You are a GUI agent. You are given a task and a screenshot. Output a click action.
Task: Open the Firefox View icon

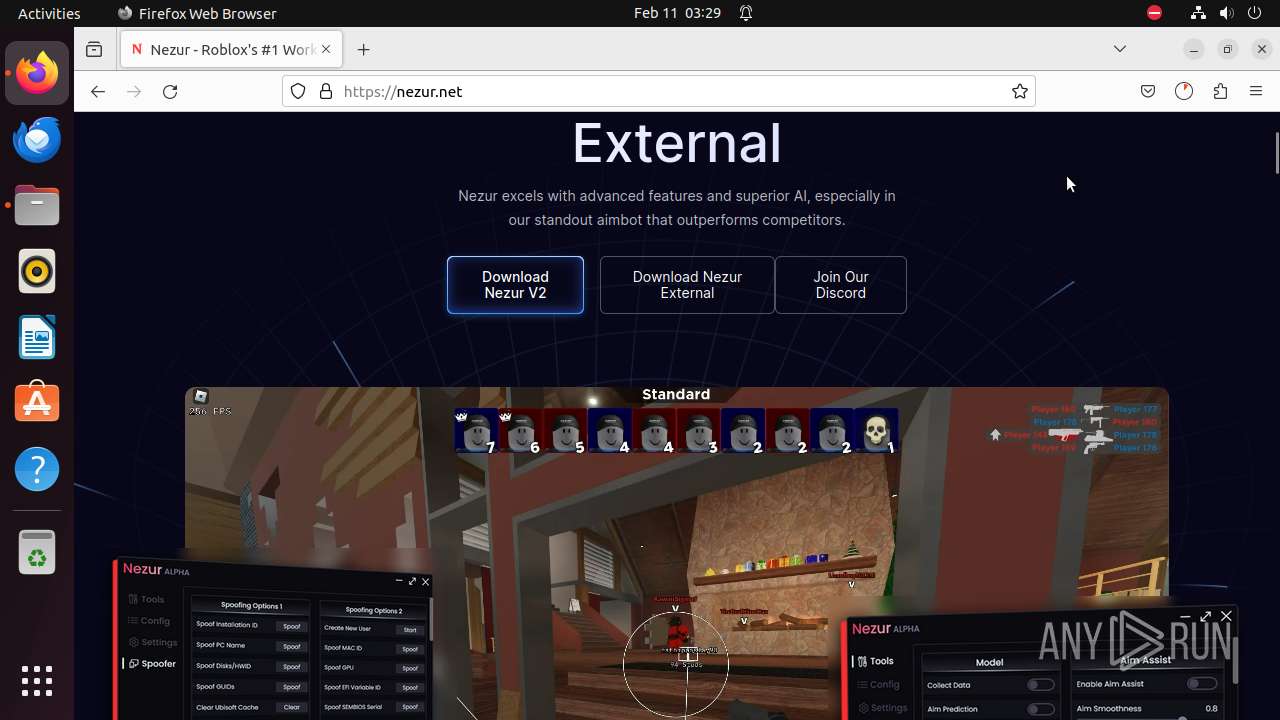[x=94, y=49]
